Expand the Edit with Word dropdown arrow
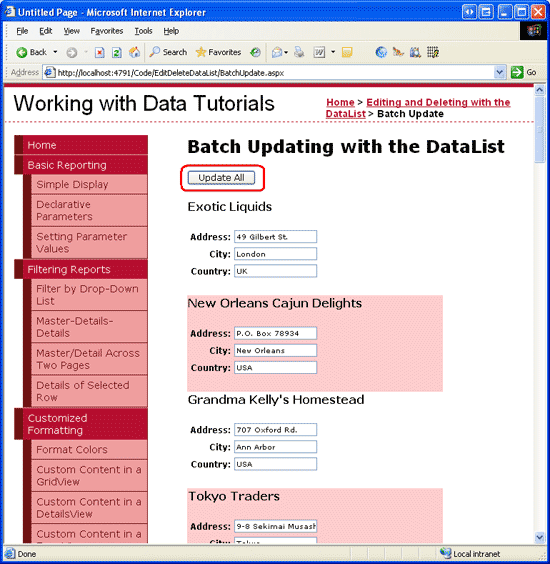This screenshot has width=550, height=564. pyautogui.click(x=333, y=52)
